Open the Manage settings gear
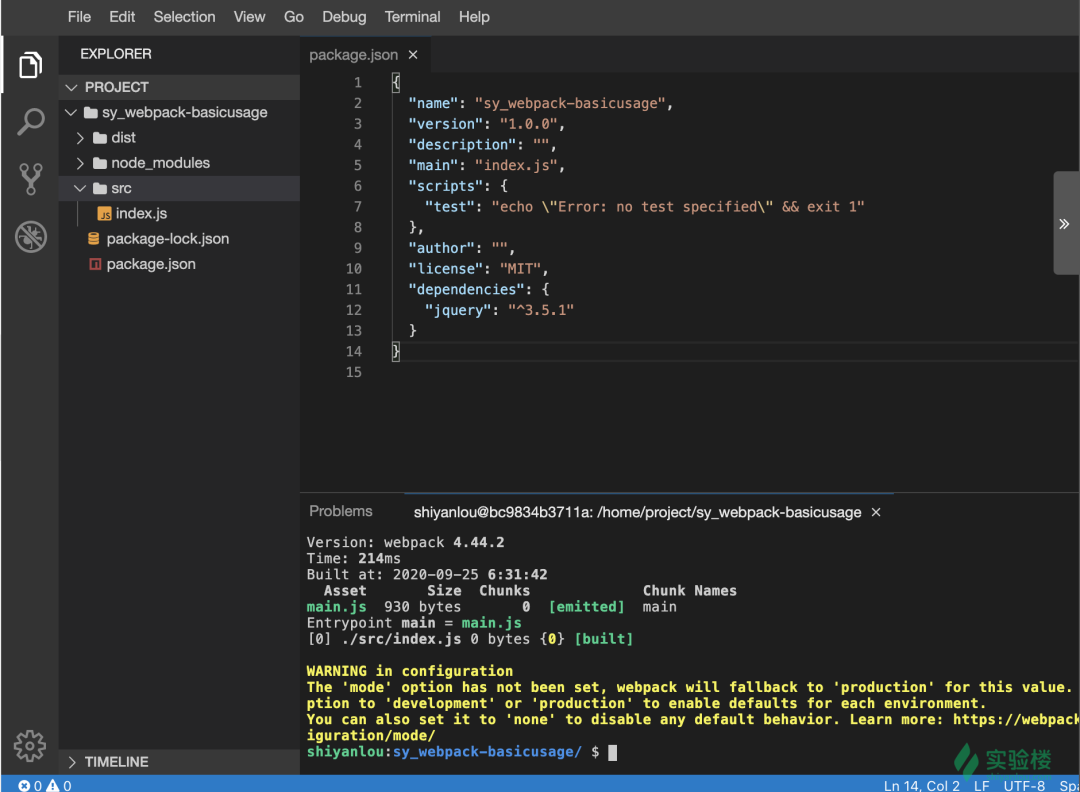The image size is (1080, 792). point(30,746)
